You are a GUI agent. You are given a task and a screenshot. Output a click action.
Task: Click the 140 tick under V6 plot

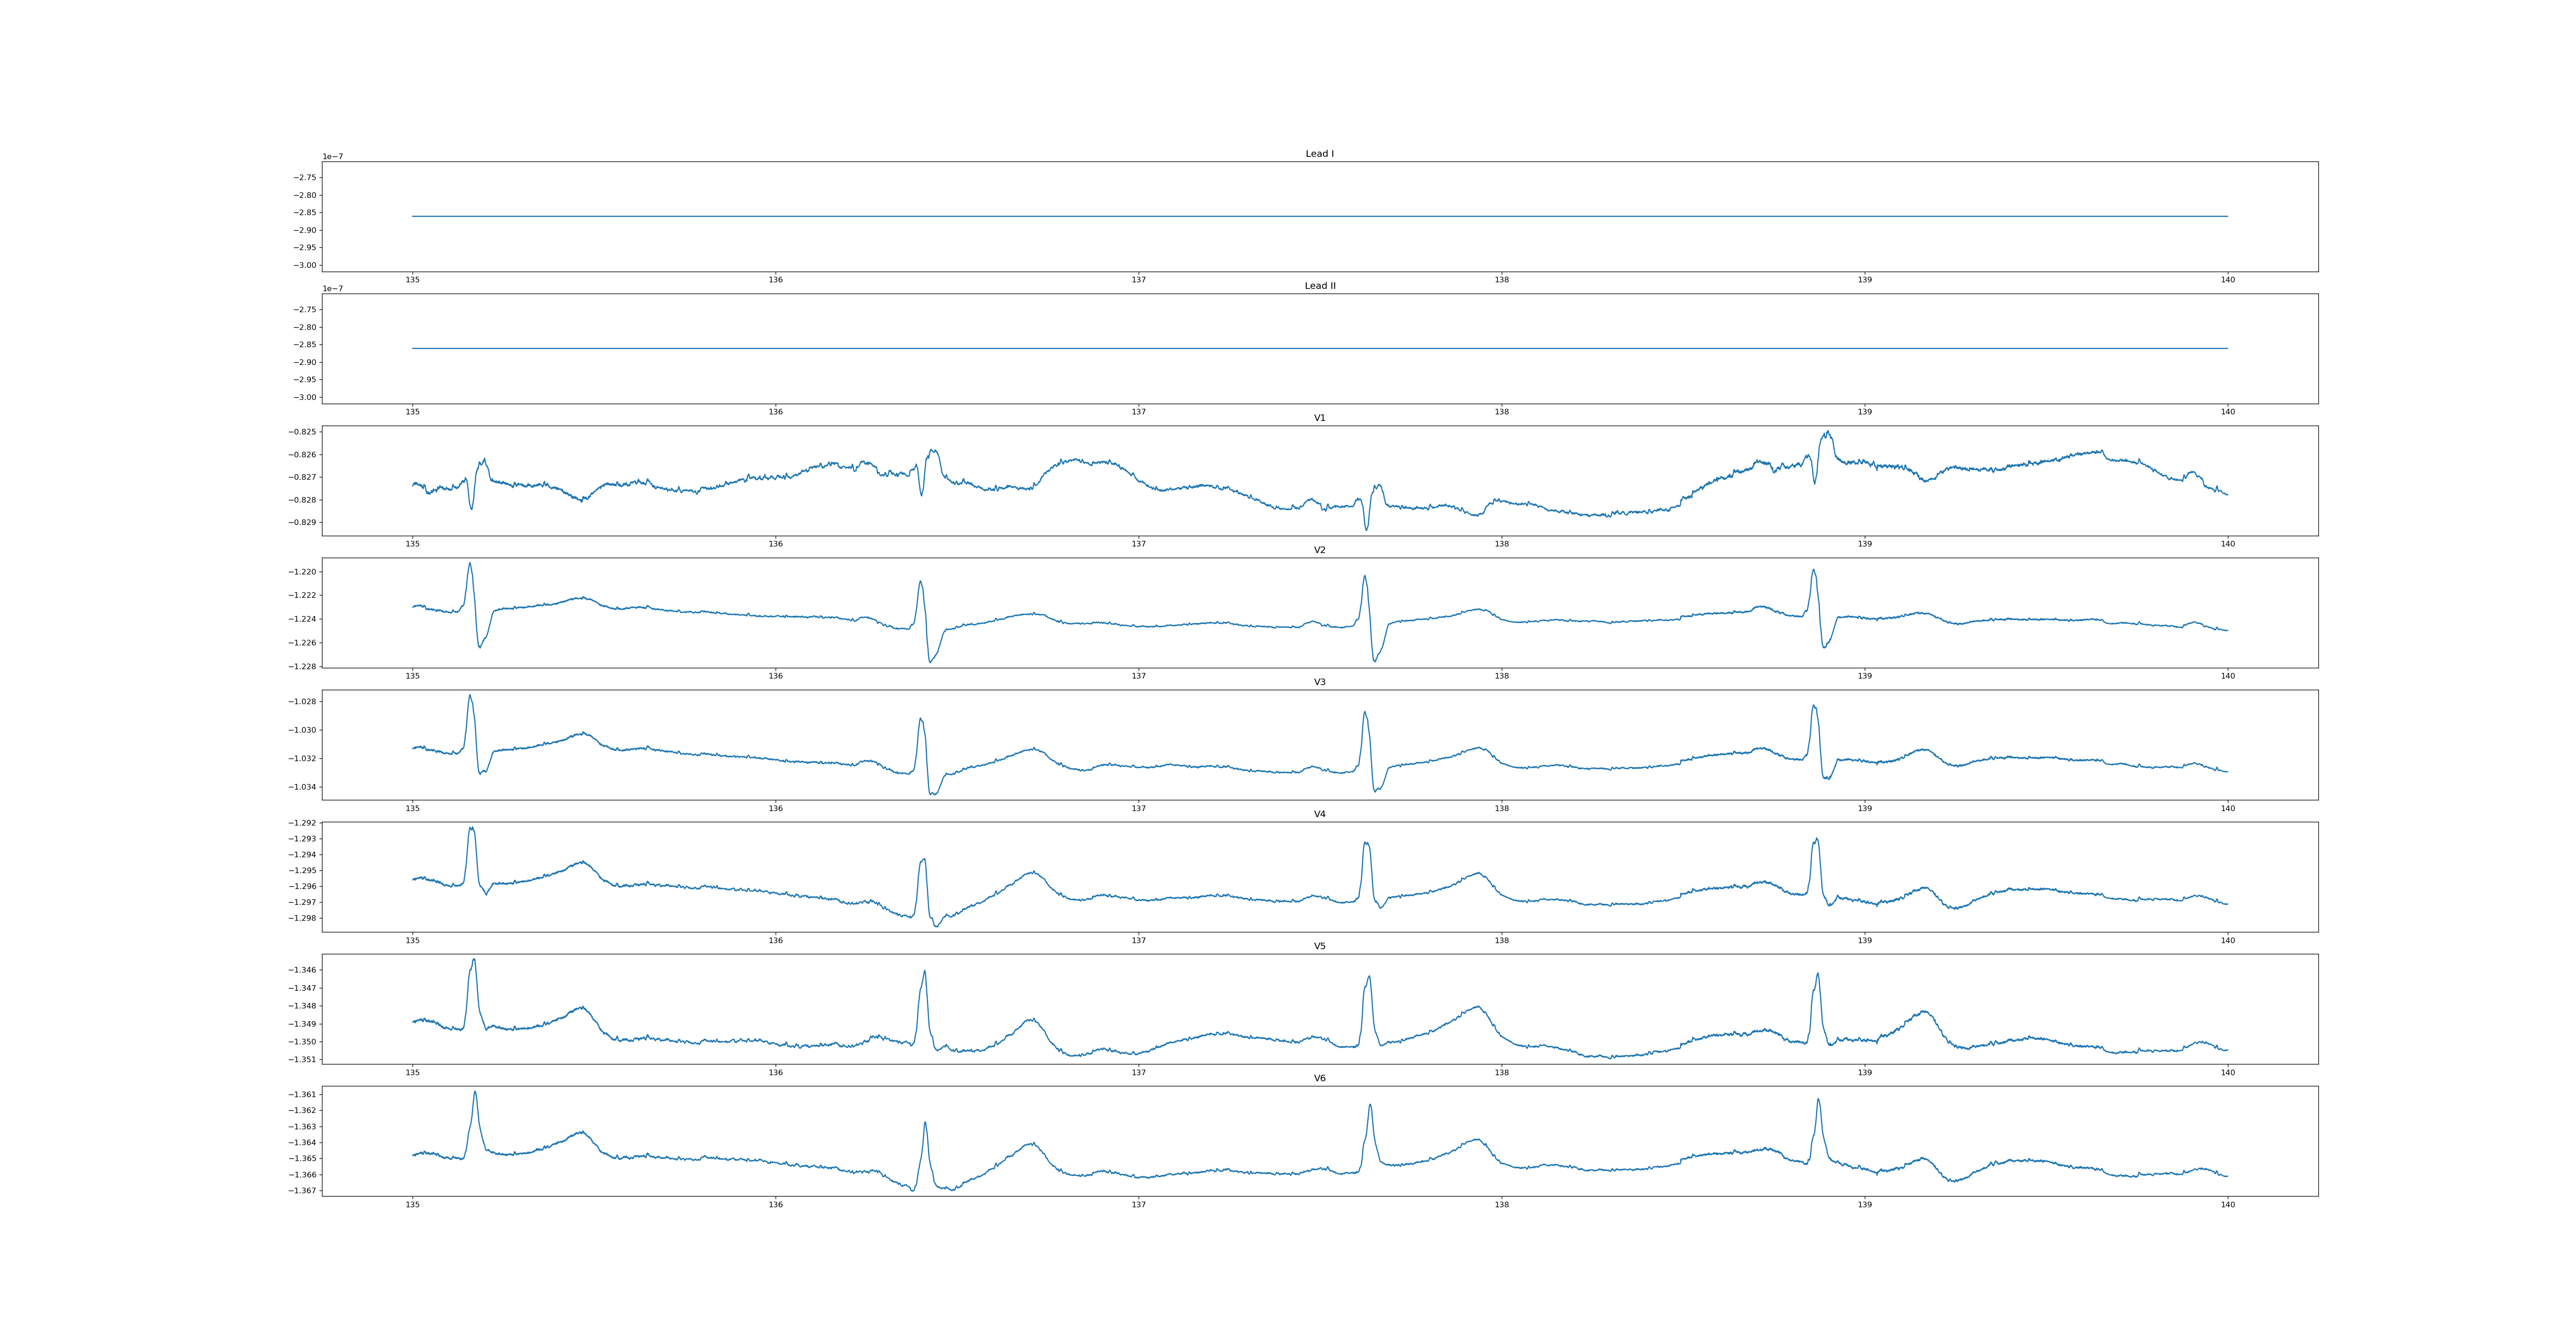point(2227,1205)
